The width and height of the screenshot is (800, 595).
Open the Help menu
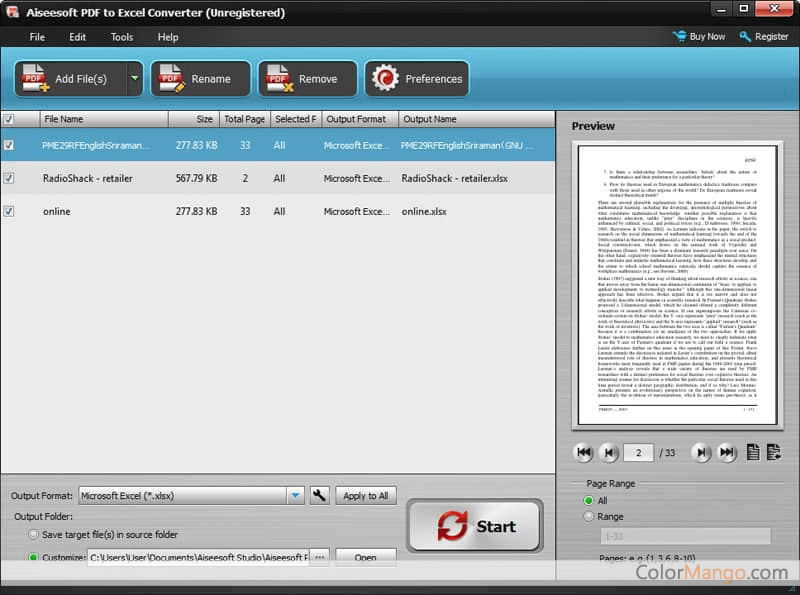click(x=167, y=37)
